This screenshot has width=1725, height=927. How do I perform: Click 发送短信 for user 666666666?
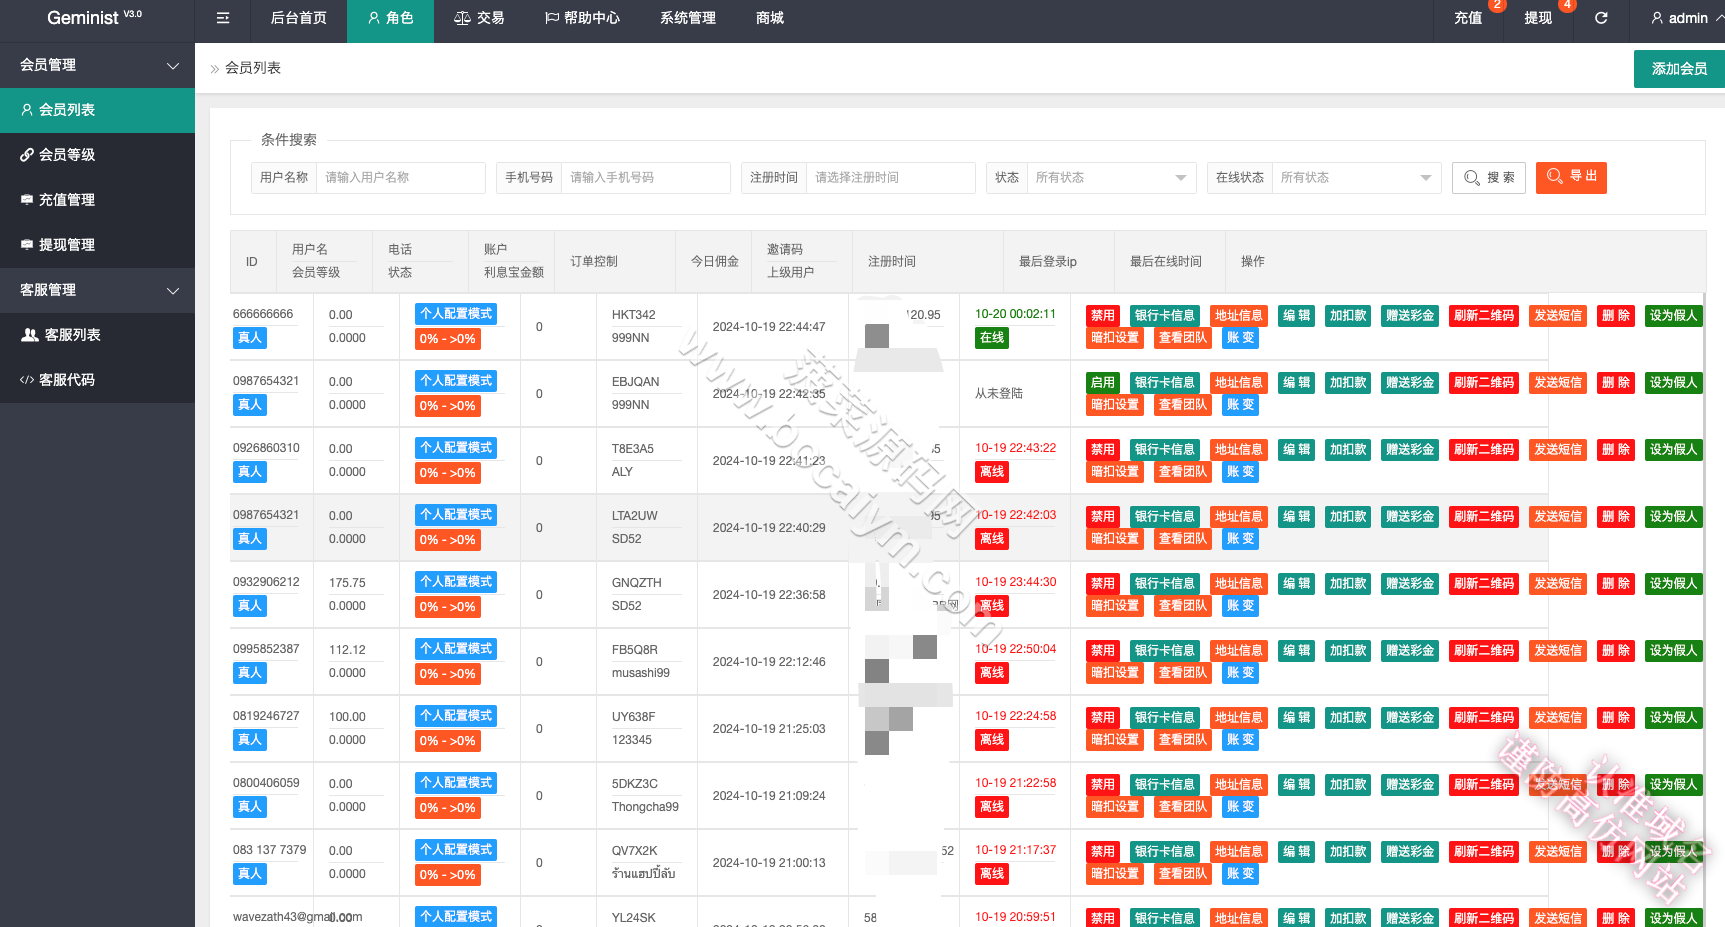(1558, 316)
